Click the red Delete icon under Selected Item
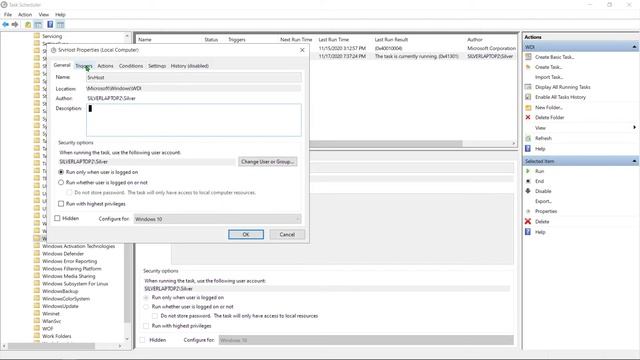This screenshot has width=640, height=360. pyautogui.click(x=528, y=221)
